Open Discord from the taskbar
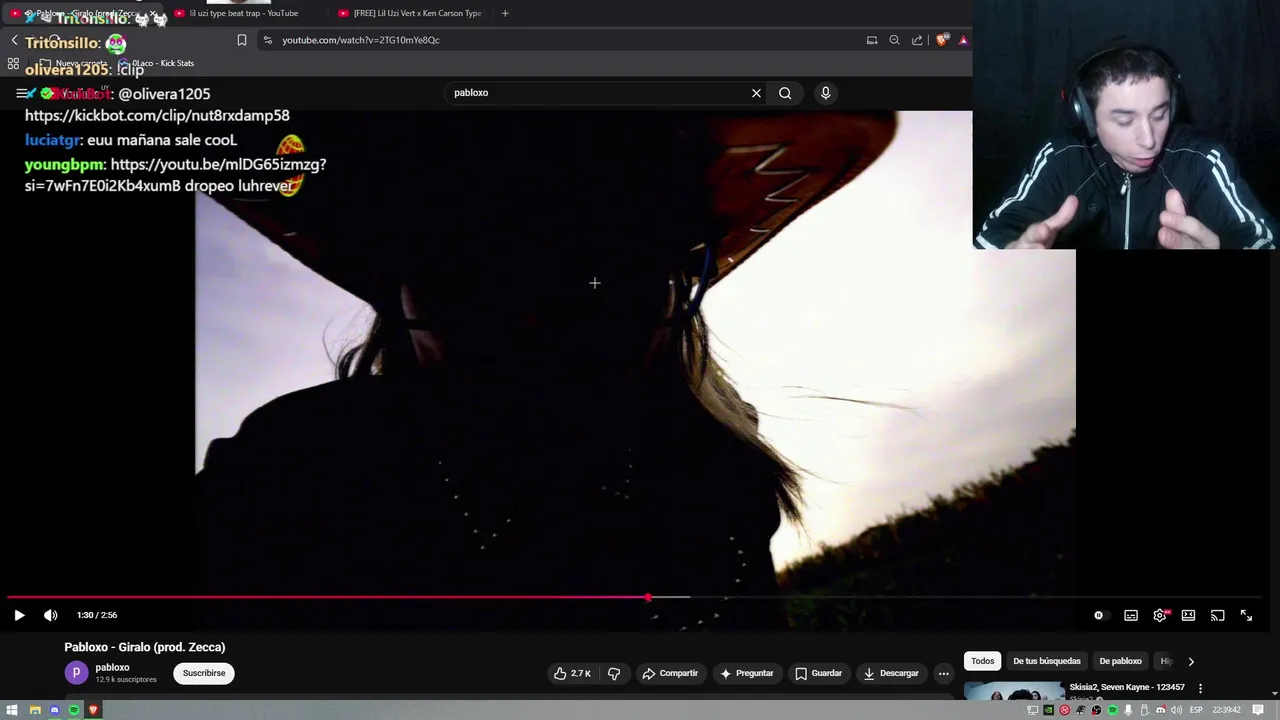Viewport: 1280px width, 720px height. tap(55, 710)
